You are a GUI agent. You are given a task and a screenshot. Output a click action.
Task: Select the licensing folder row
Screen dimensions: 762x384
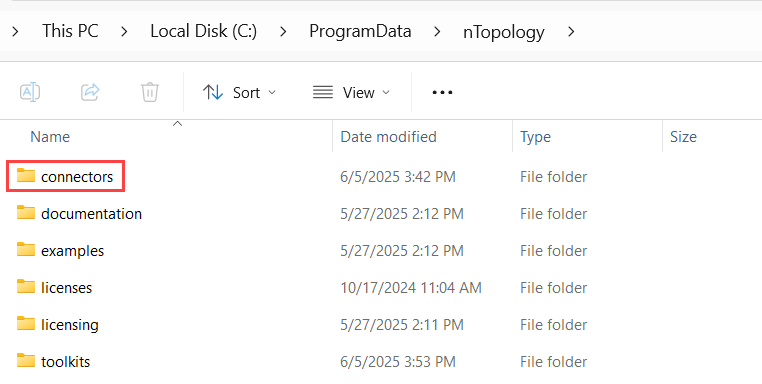pyautogui.click(x=381, y=324)
